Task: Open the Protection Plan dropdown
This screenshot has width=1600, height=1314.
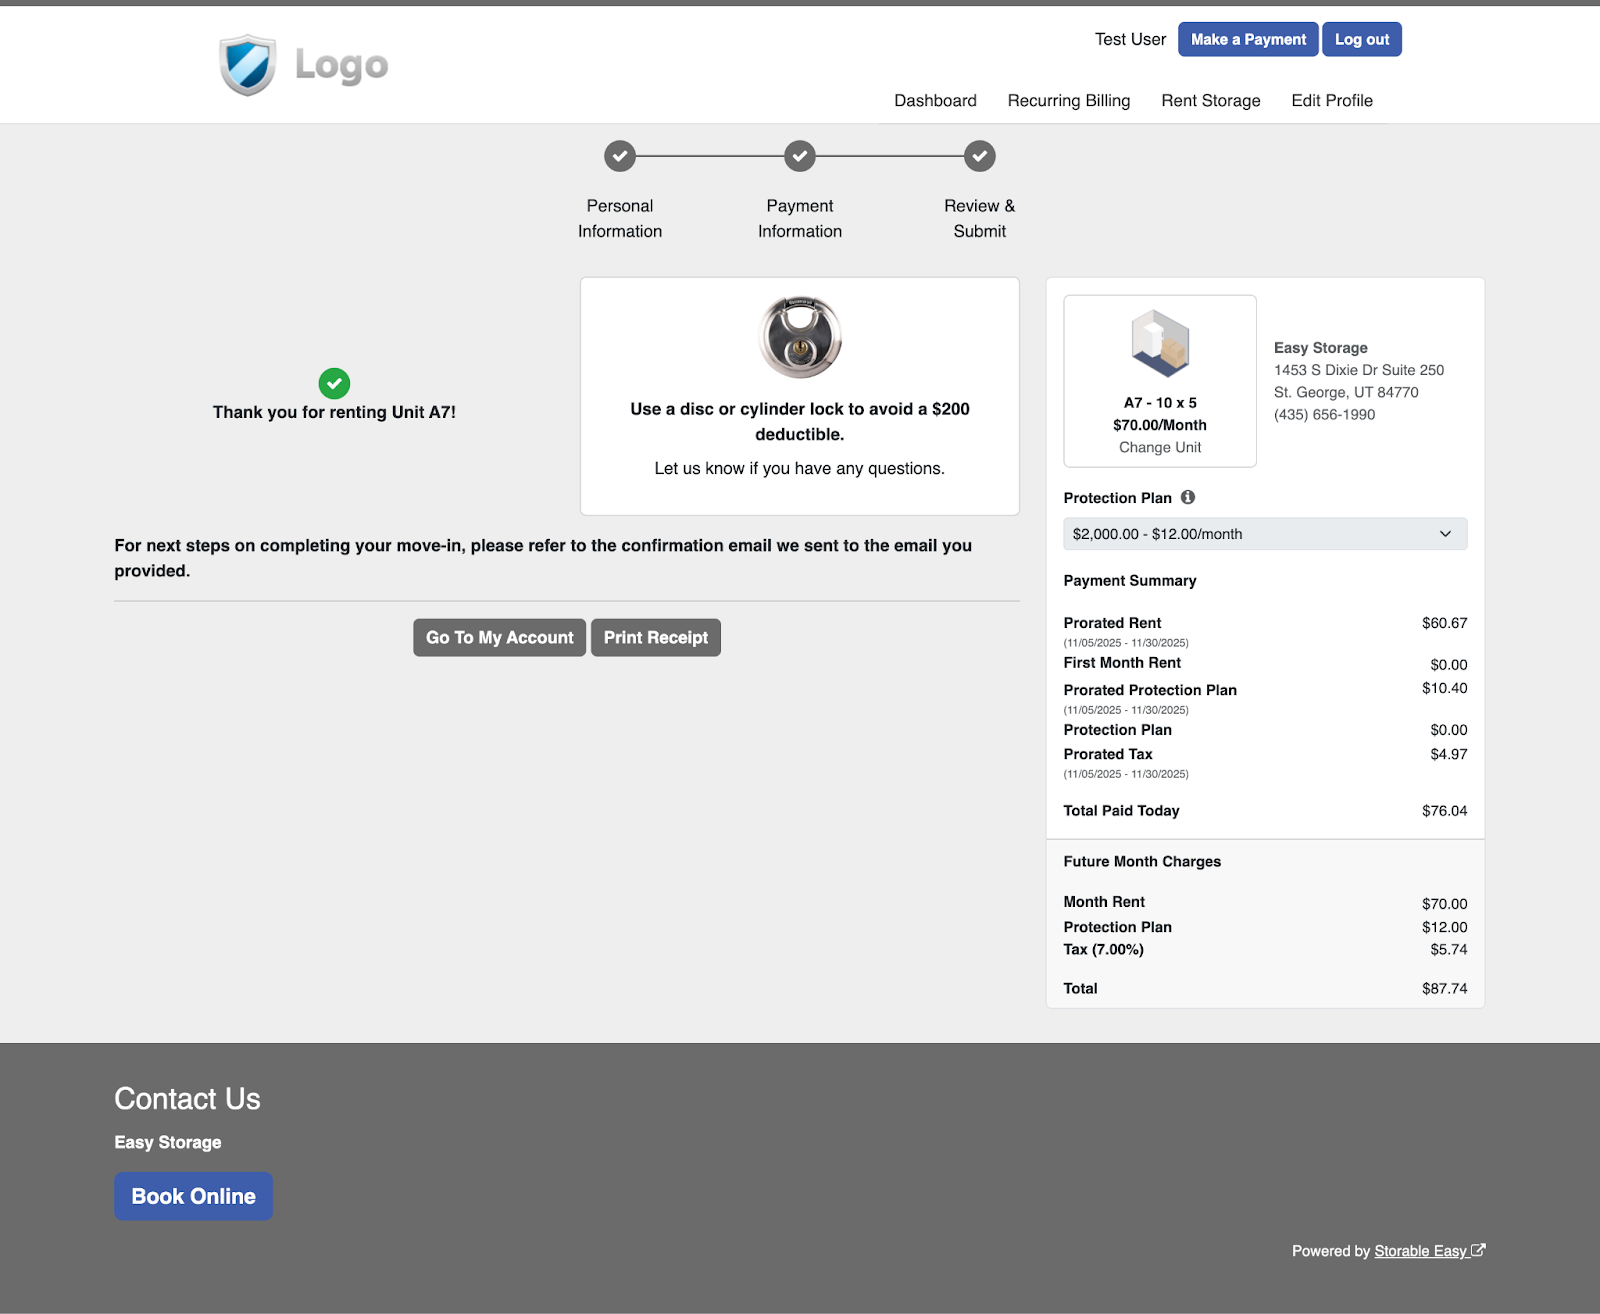Action: (1264, 534)
